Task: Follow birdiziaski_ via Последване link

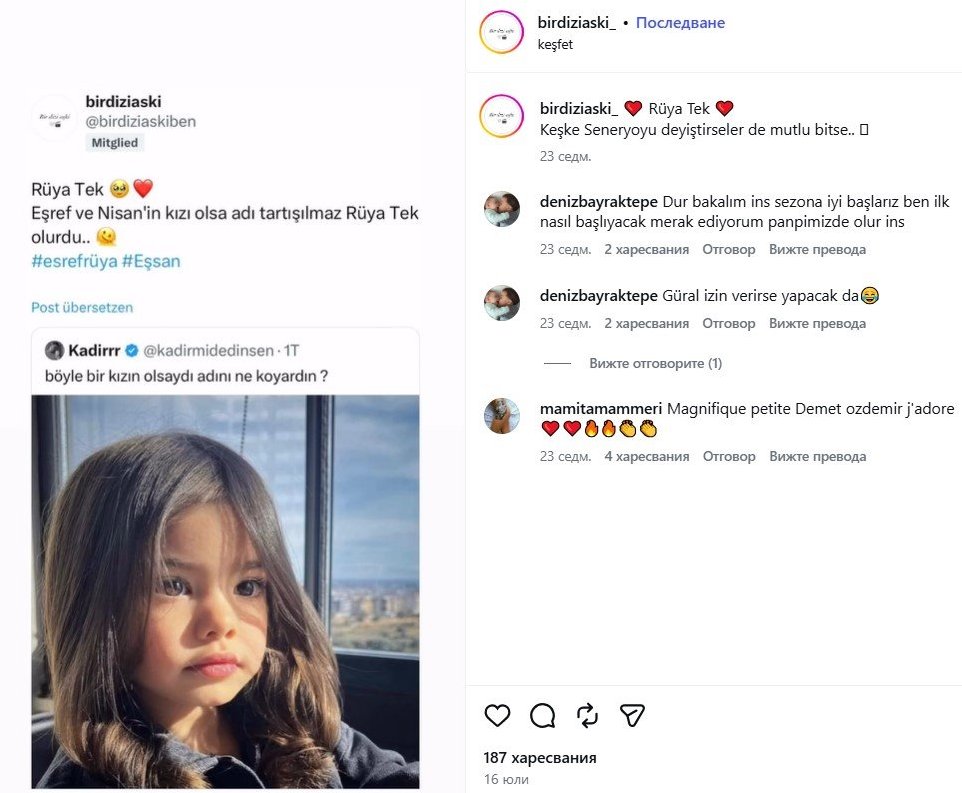Action: (680, 22)
